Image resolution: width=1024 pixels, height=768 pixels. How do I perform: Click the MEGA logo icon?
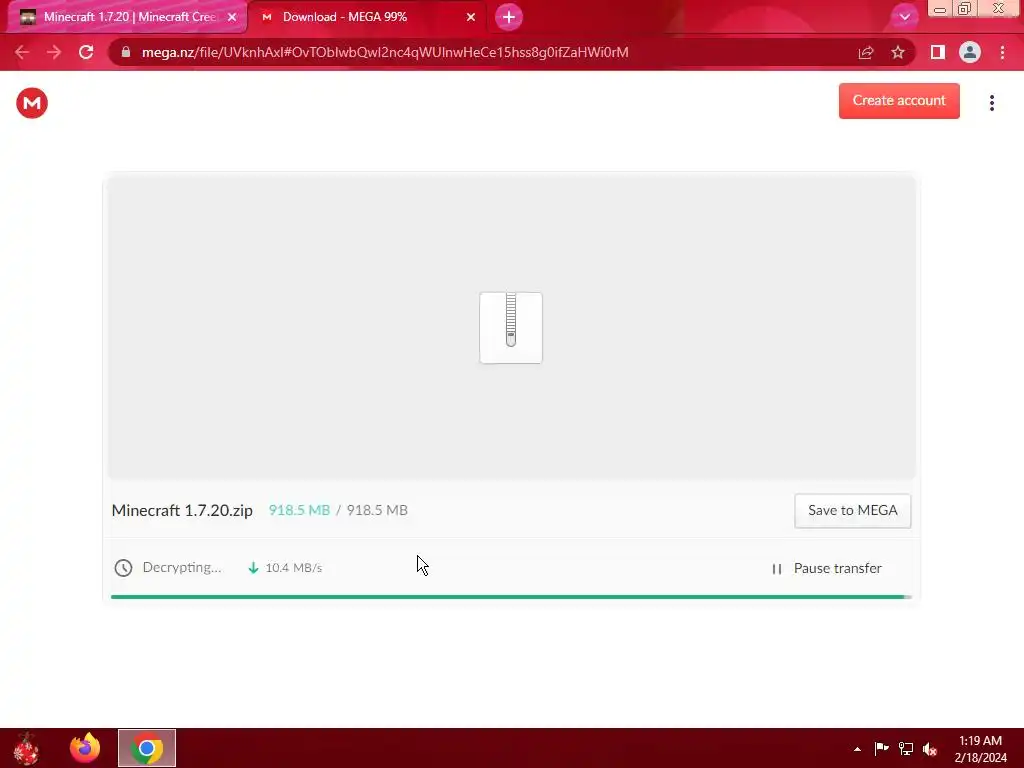32,103
